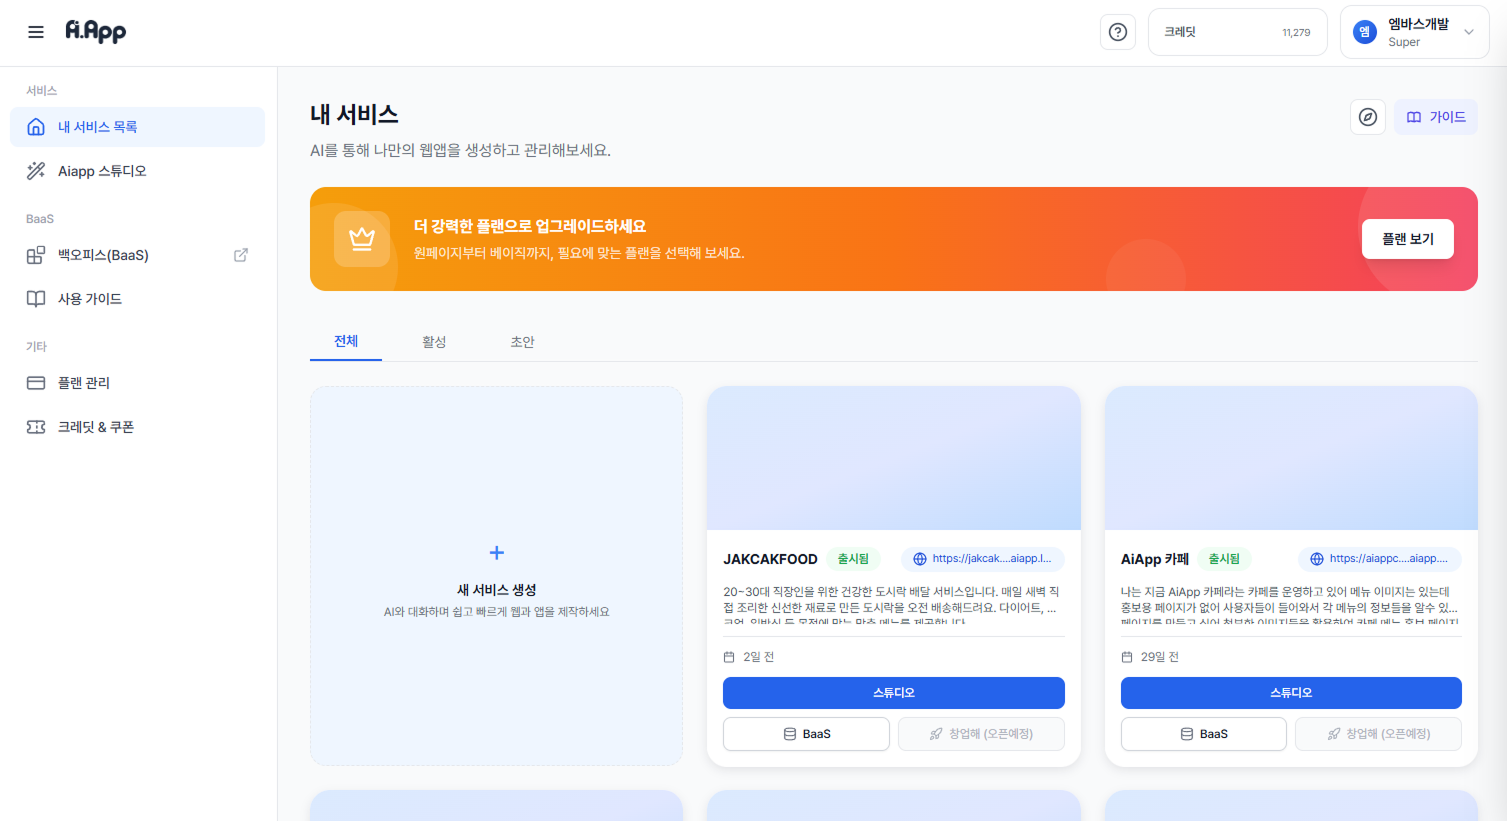Open the JAKCAKFOOD service URL link
Screen dimensions: 1507x821
[x=982, y=559]
